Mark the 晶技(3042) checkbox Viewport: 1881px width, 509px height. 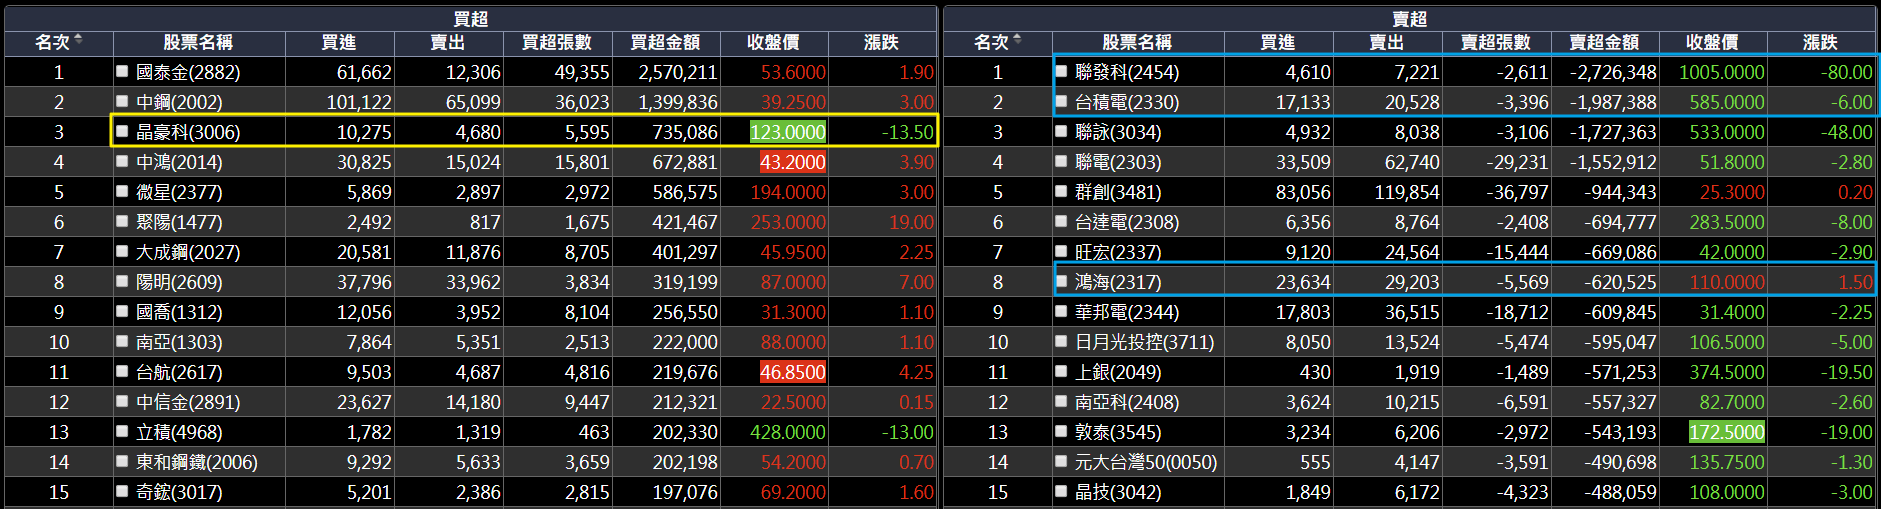pyautogui.click(x=1061, y=491)
